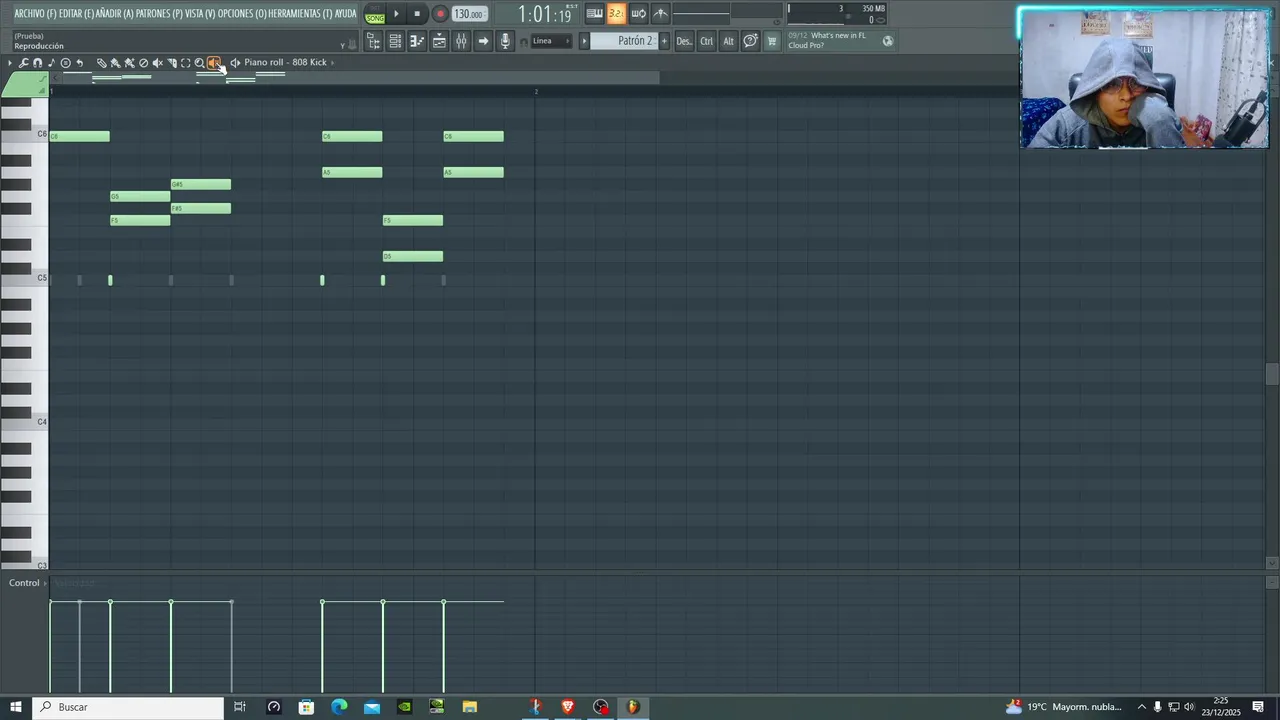This screenshot has width=1280, height=720.
Task: Open the Playlist view icon
Action: [x=439, y=41]
